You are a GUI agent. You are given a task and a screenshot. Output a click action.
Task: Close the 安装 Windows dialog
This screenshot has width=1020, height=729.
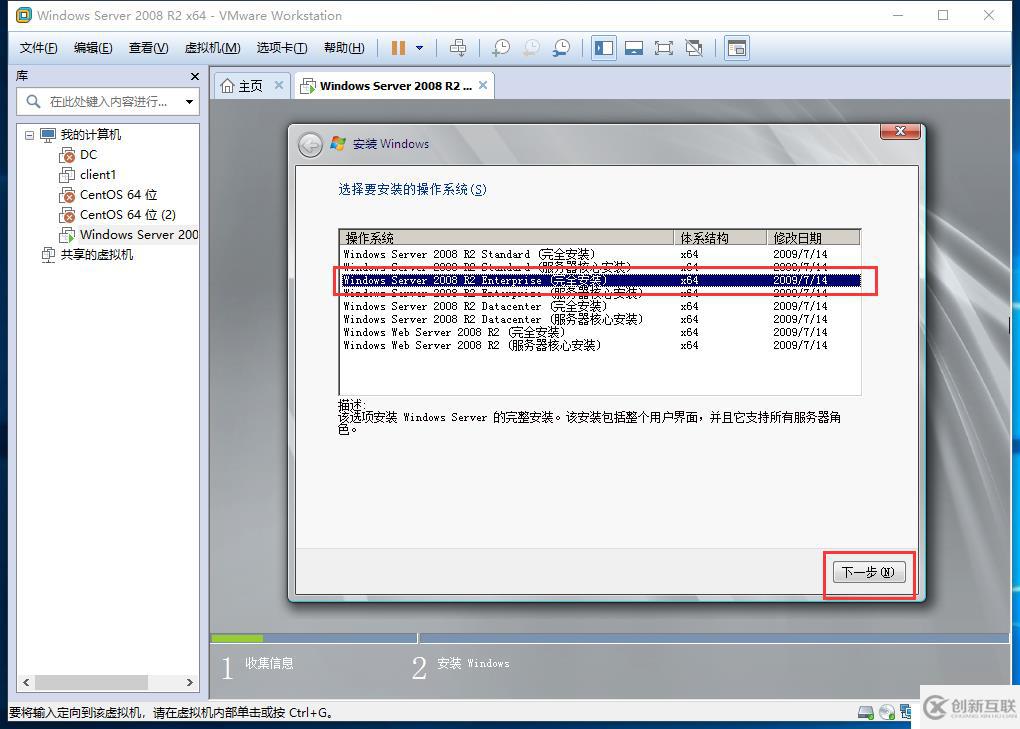900,131
